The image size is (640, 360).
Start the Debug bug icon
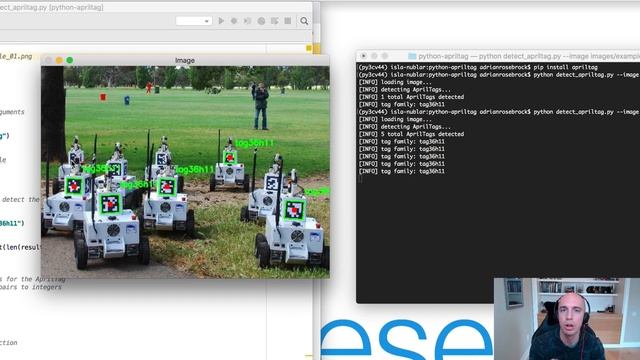[x=234, y=21]
